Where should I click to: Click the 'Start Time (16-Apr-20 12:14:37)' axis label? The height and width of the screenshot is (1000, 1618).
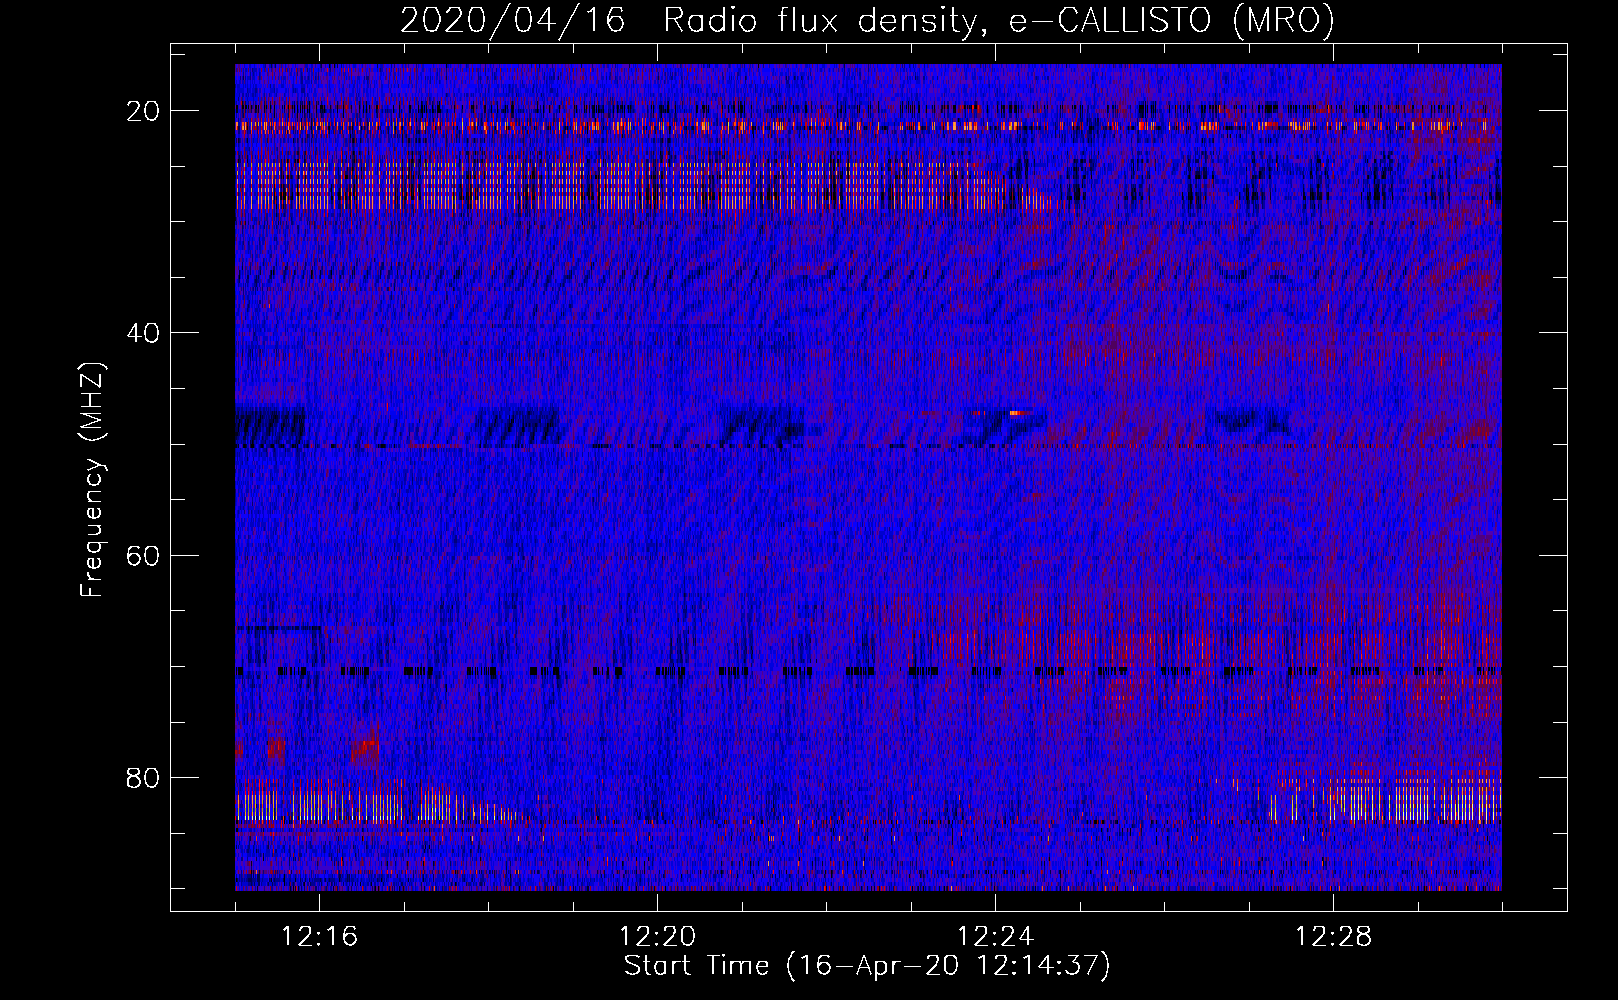pos(867,966)
